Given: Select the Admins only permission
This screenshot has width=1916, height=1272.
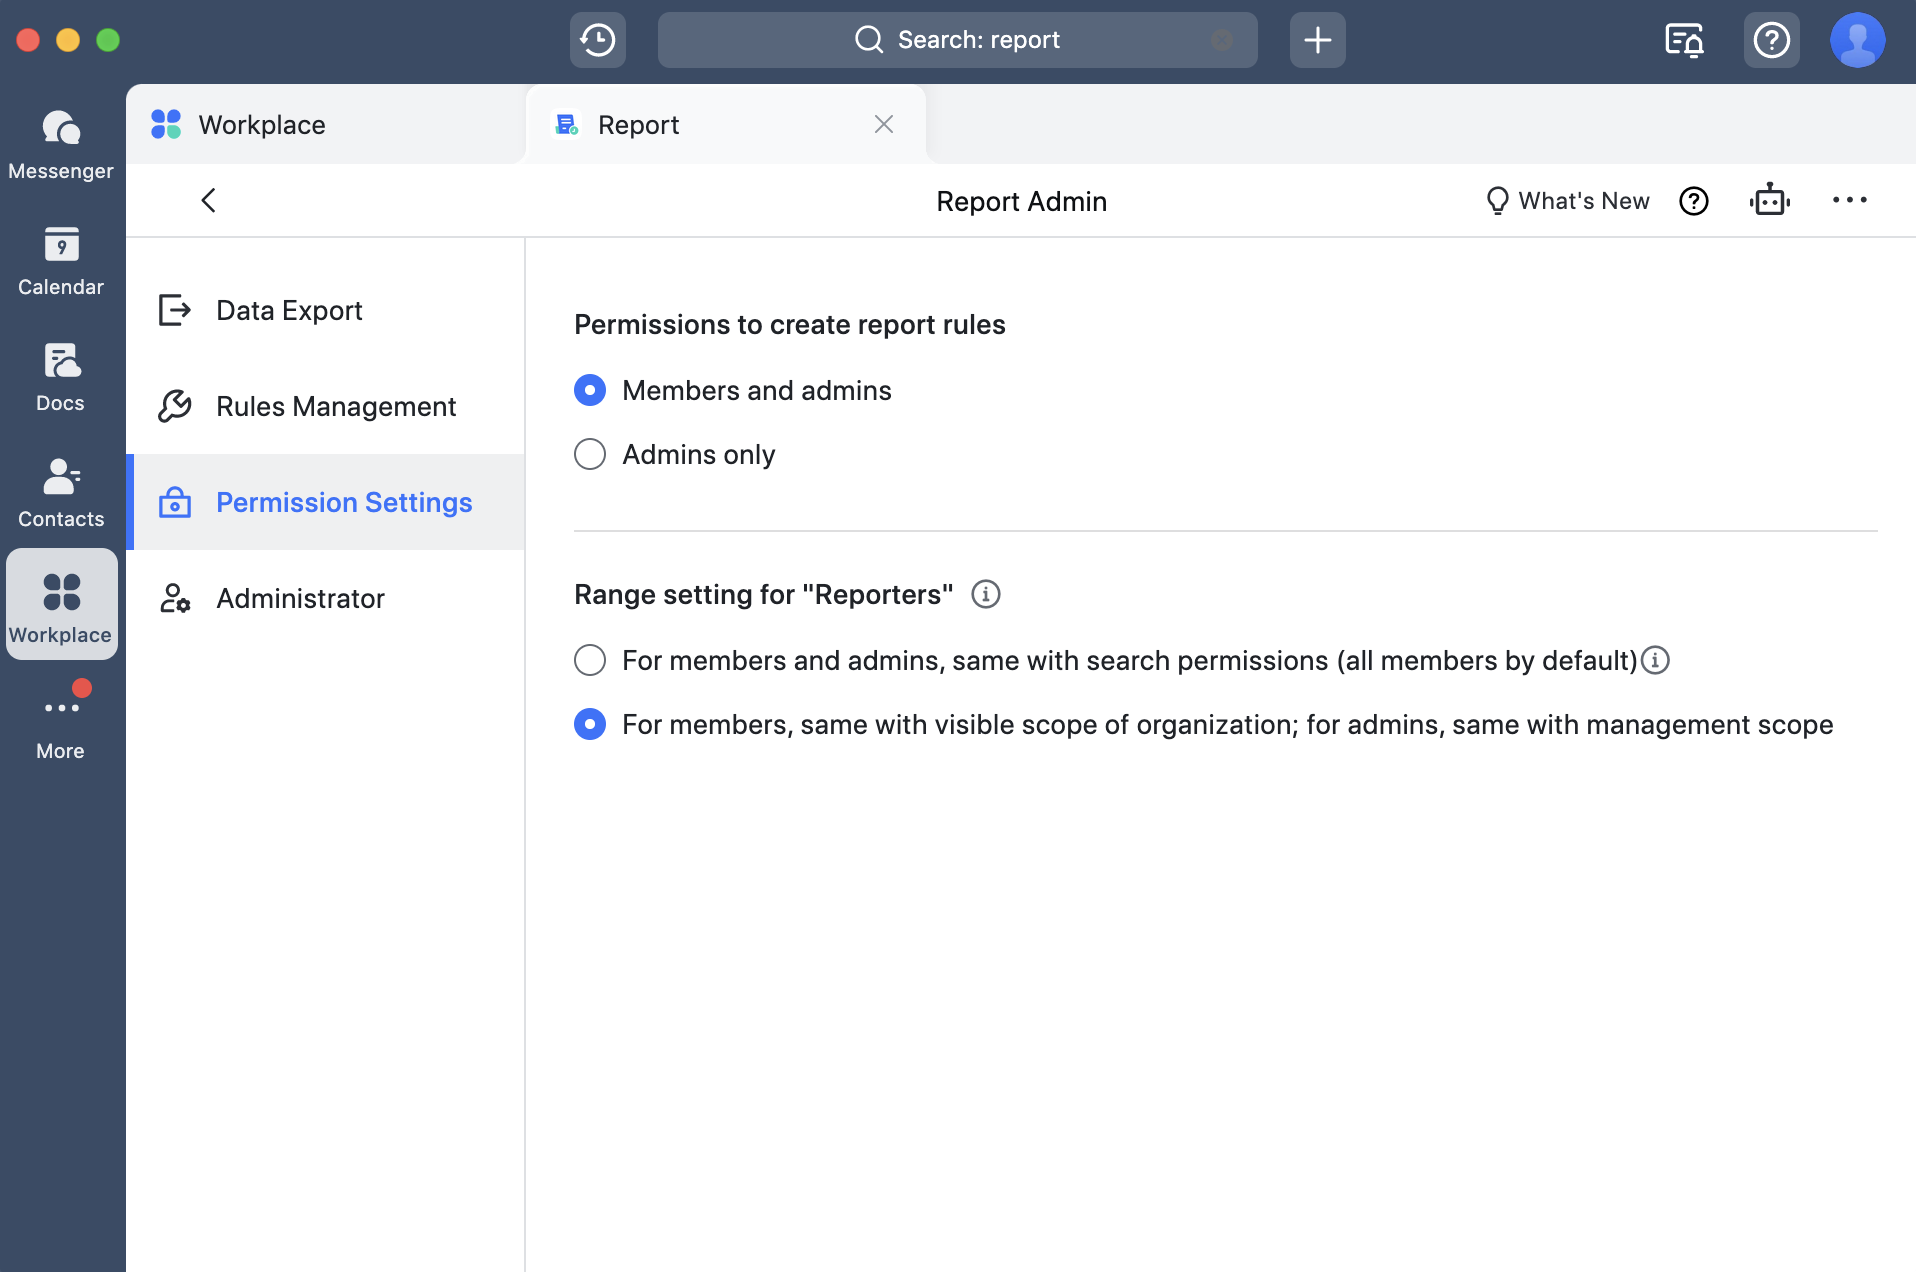Looking at the screenshot, I should [590, 454].
